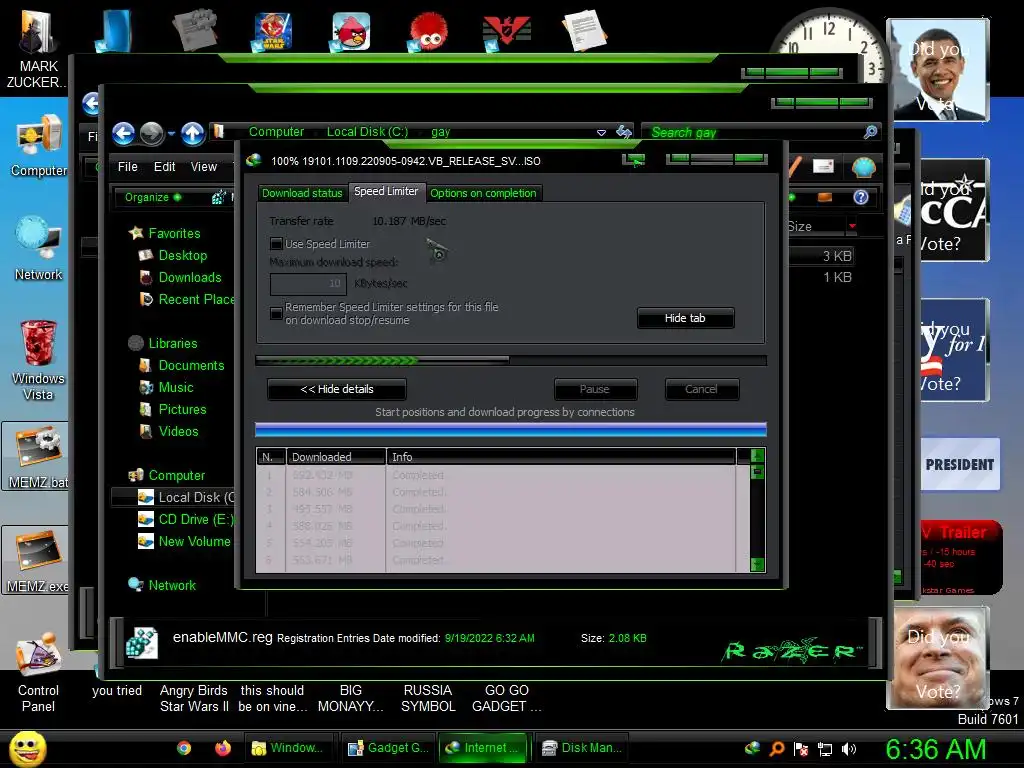
Task: Click the red fuzzy ball desktop icon
Action: tap(428, 31)
